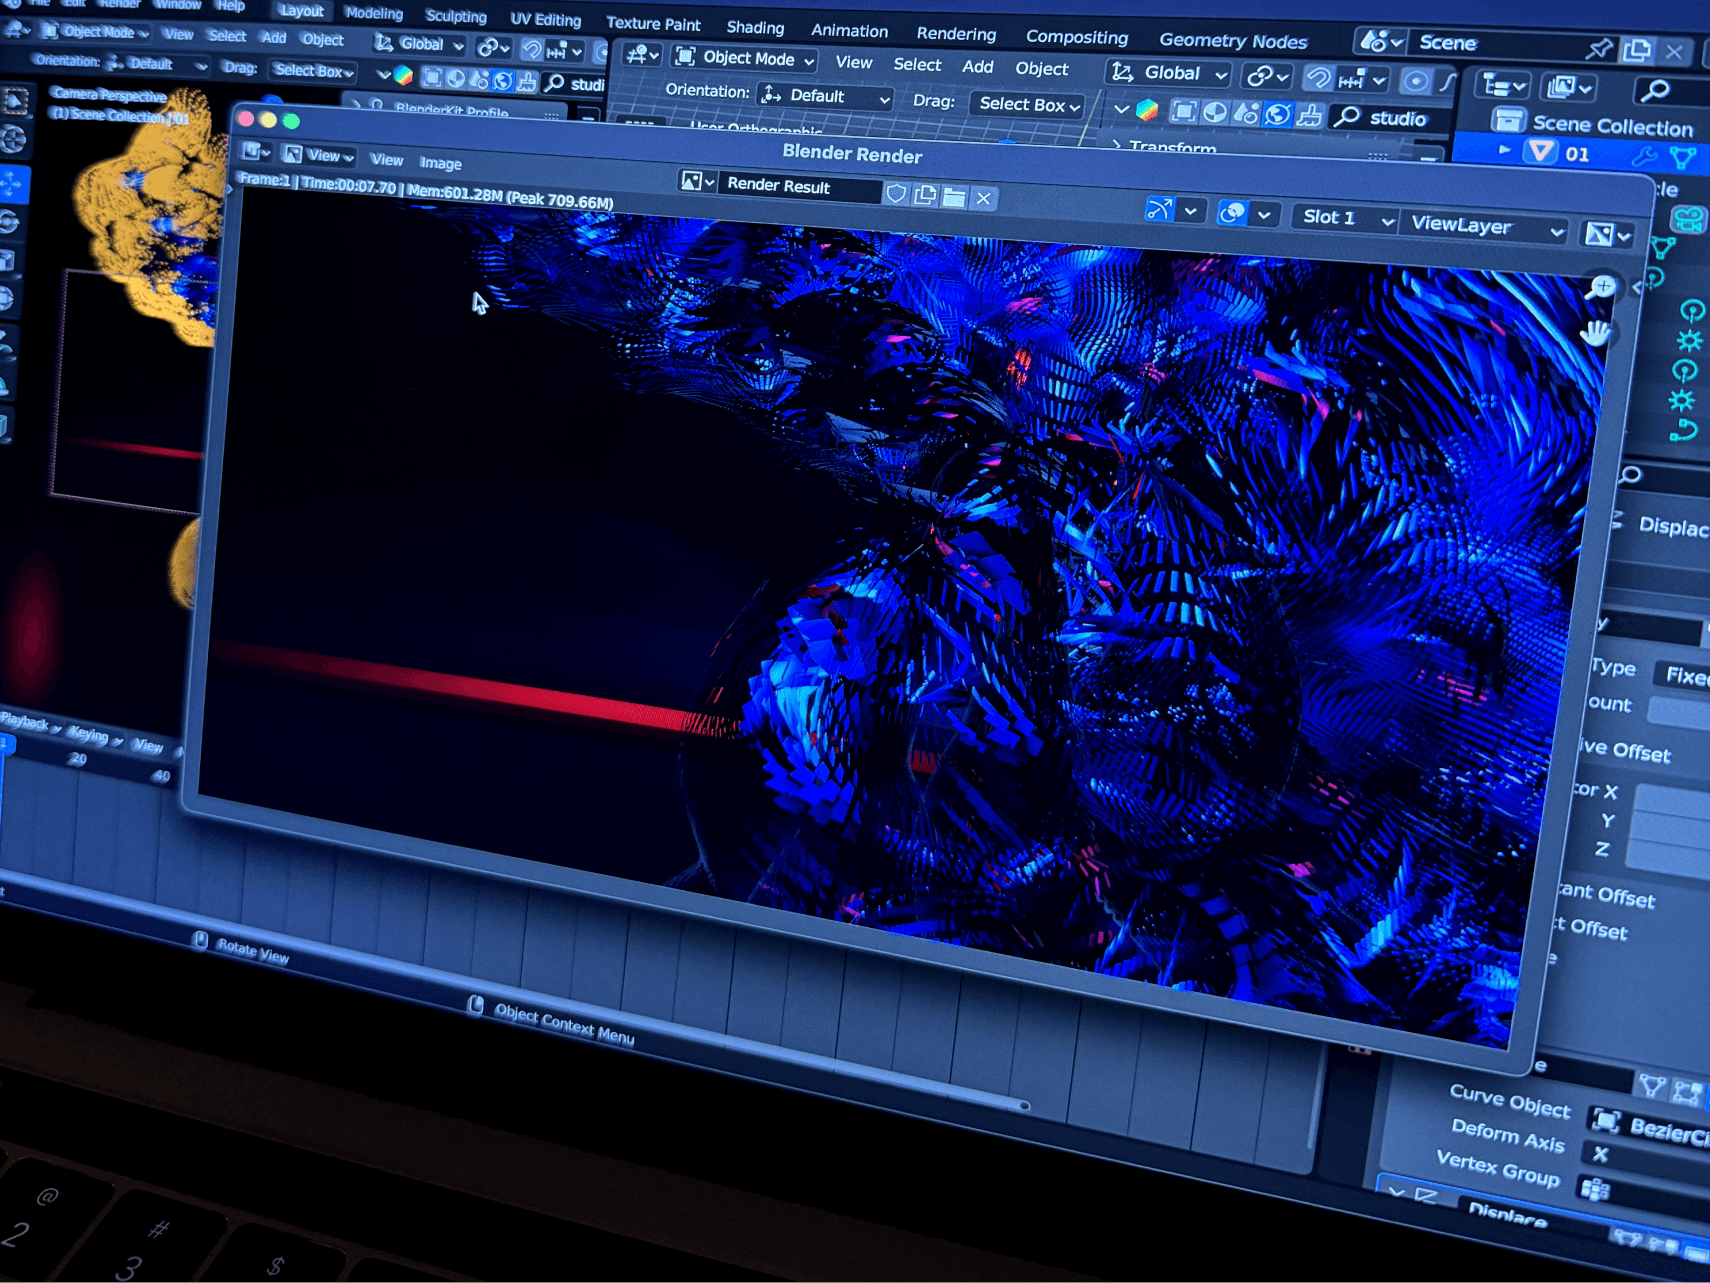Switch to the Compositing workspace tab
The height and width of the screenshot is (1283, 1710).
pyautogui.click(x=1076, y=37)
